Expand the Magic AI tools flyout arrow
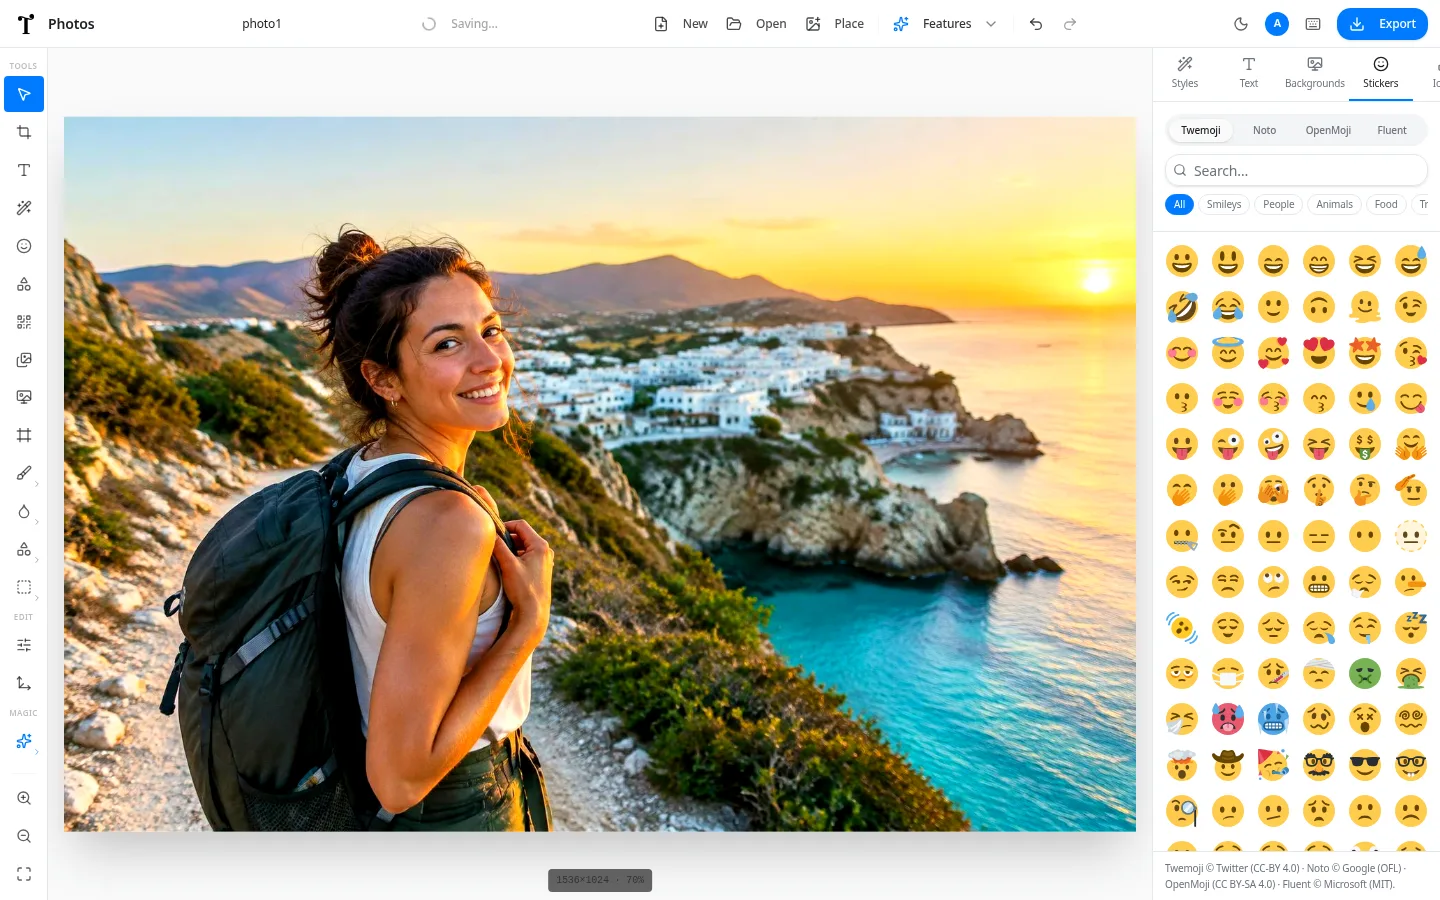The image size is (1440, 900). pyautogui.click(x=37, y=752)
